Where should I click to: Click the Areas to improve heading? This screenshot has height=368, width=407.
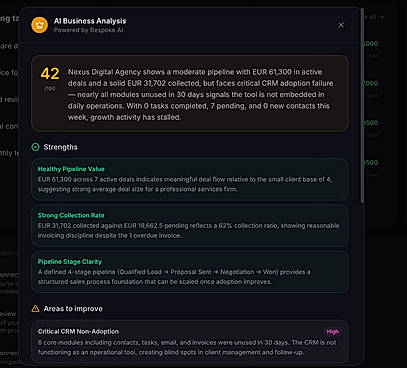pyautogui.click(x=73, y=309)
